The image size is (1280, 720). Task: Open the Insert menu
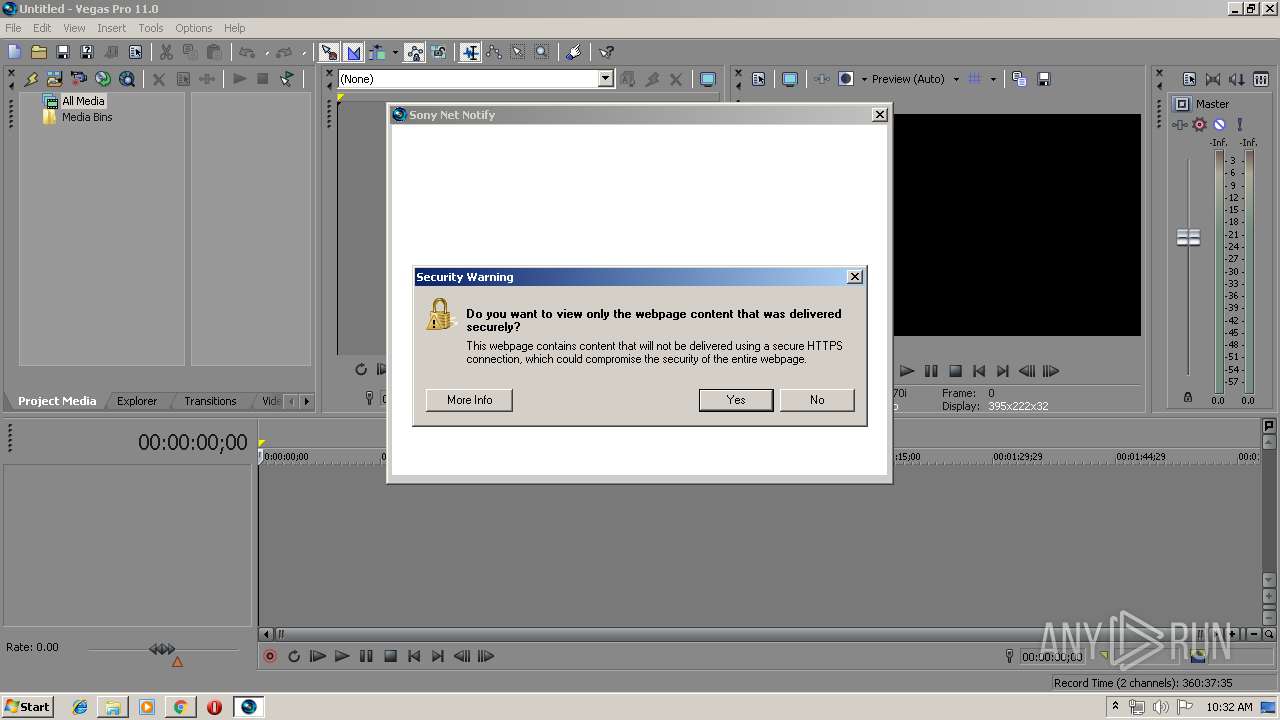click(111, 28)
